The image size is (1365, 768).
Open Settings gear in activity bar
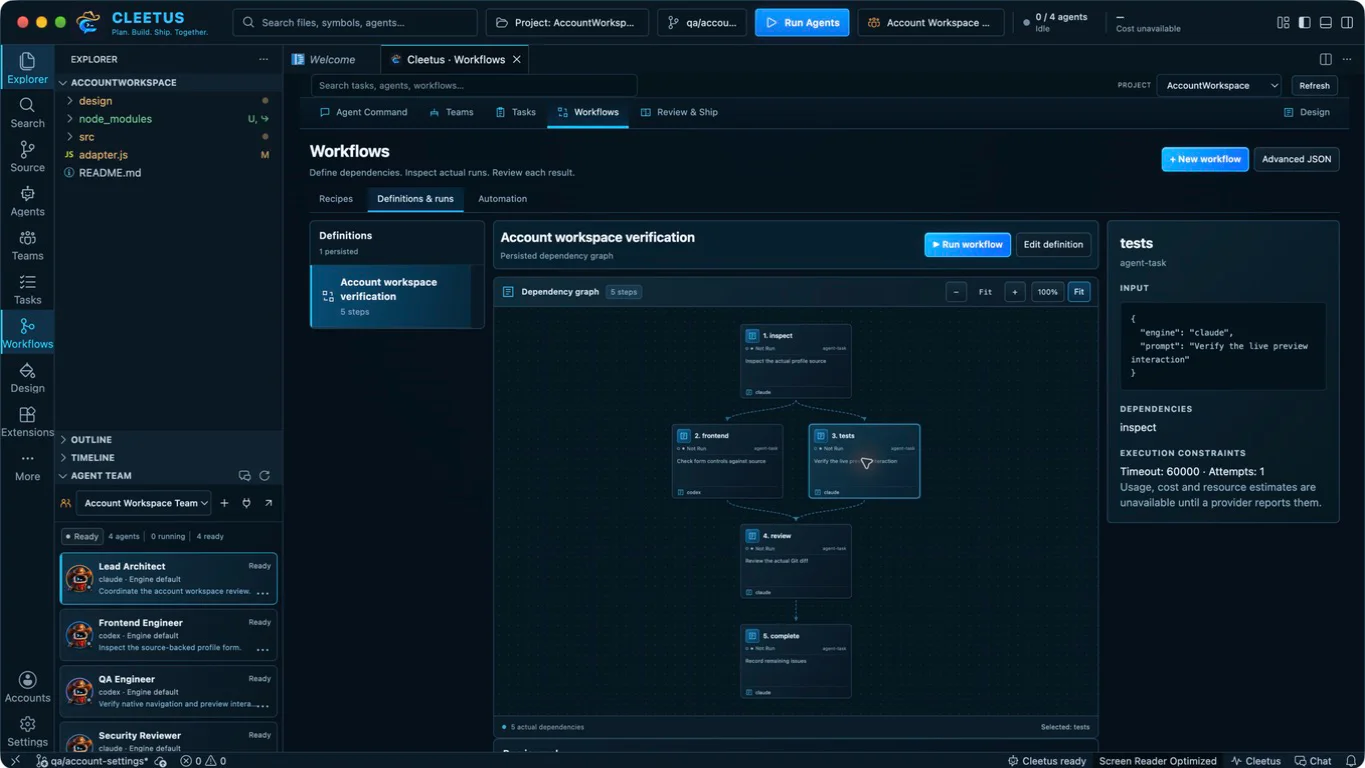(27, 730)
